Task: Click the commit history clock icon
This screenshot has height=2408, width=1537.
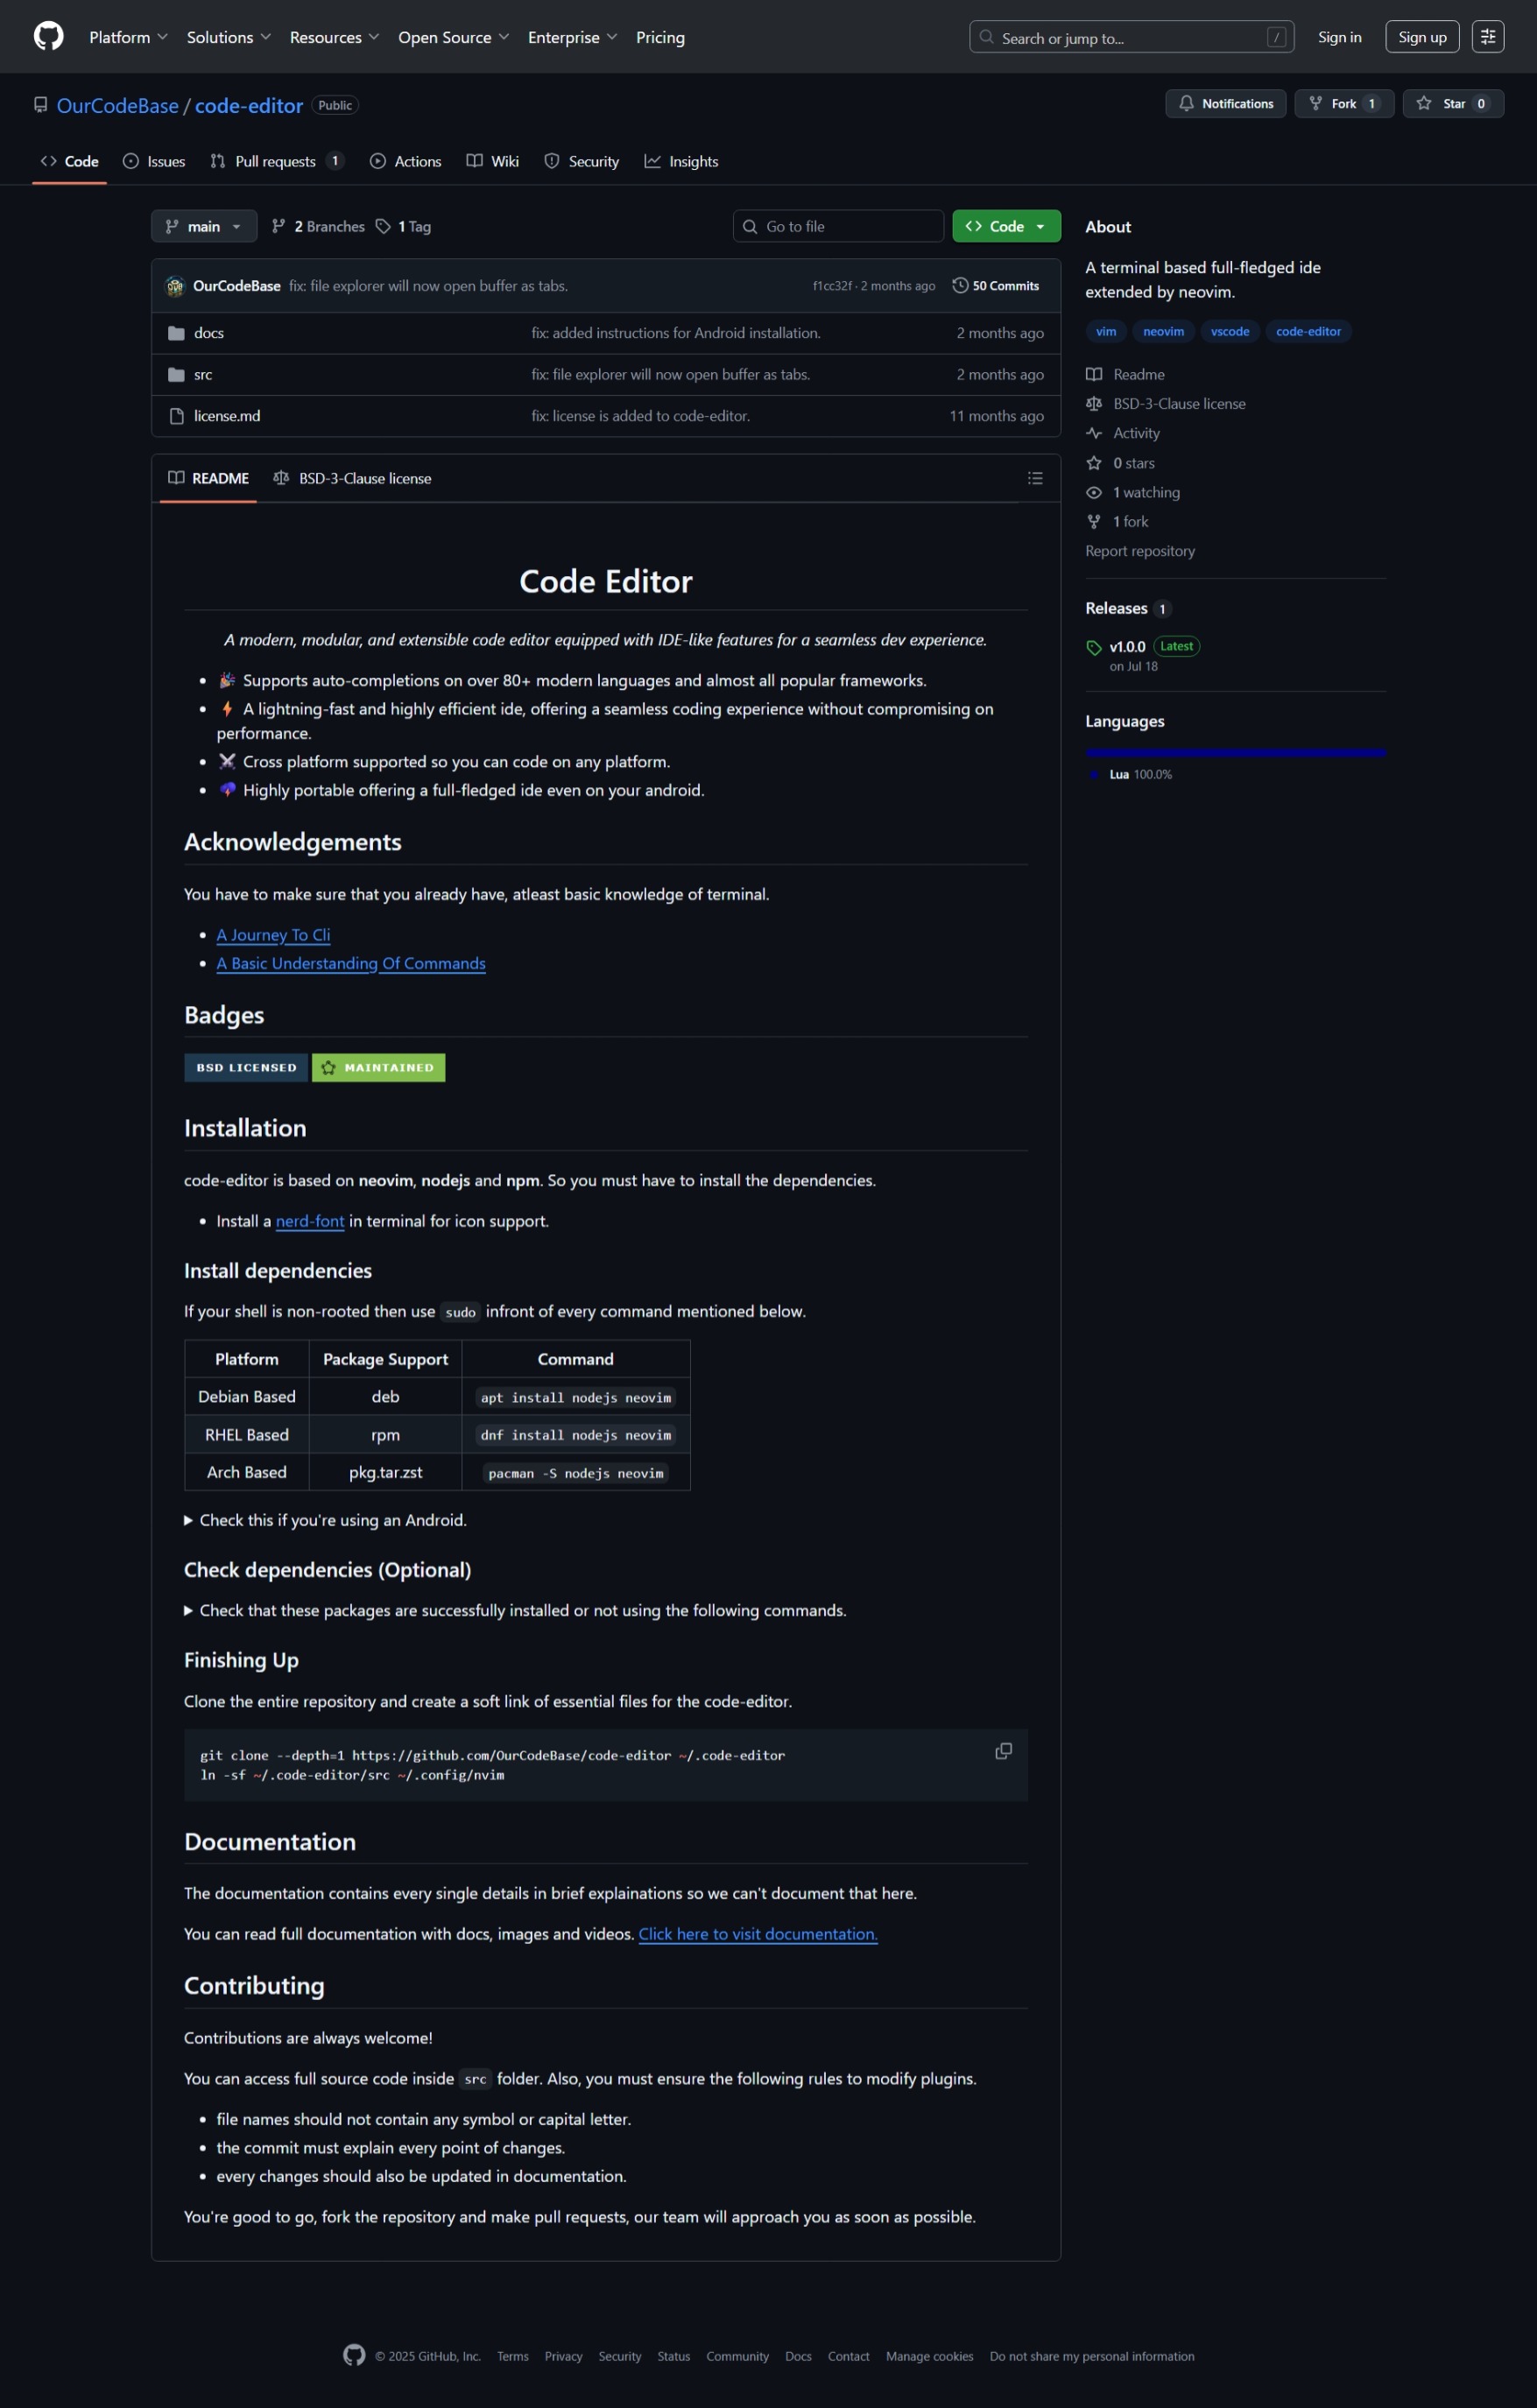Action: pos(960,286)
